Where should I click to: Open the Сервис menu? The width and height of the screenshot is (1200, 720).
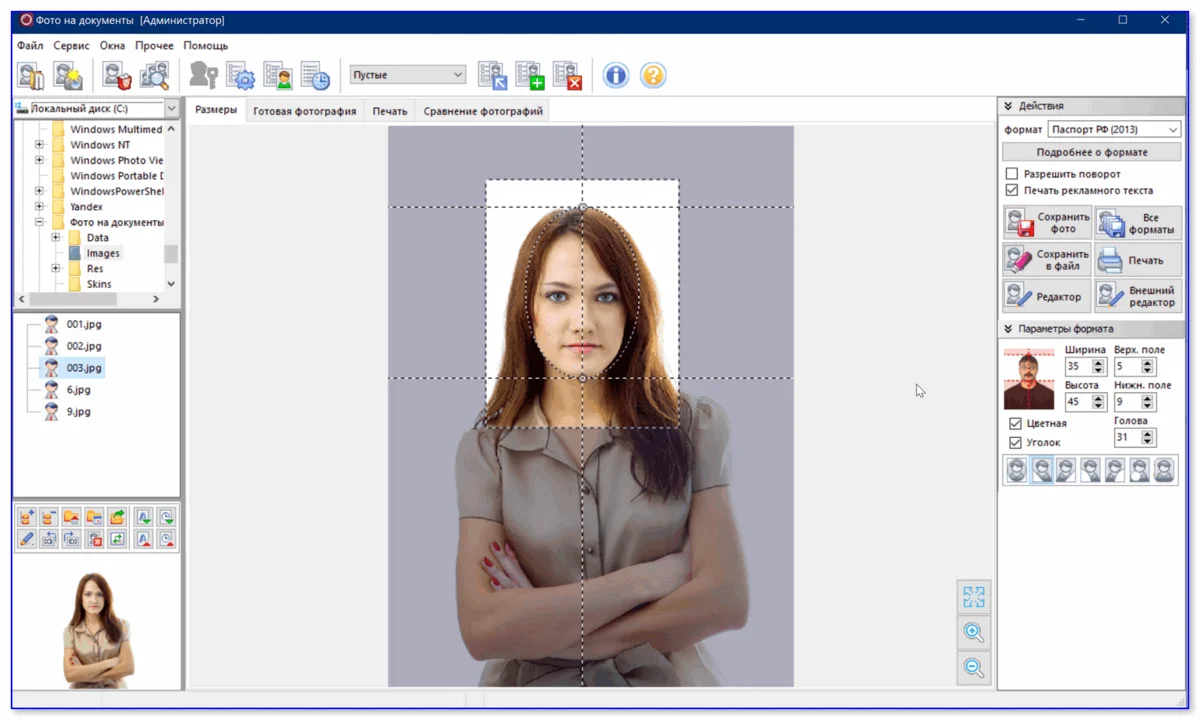tap(72, 45)
